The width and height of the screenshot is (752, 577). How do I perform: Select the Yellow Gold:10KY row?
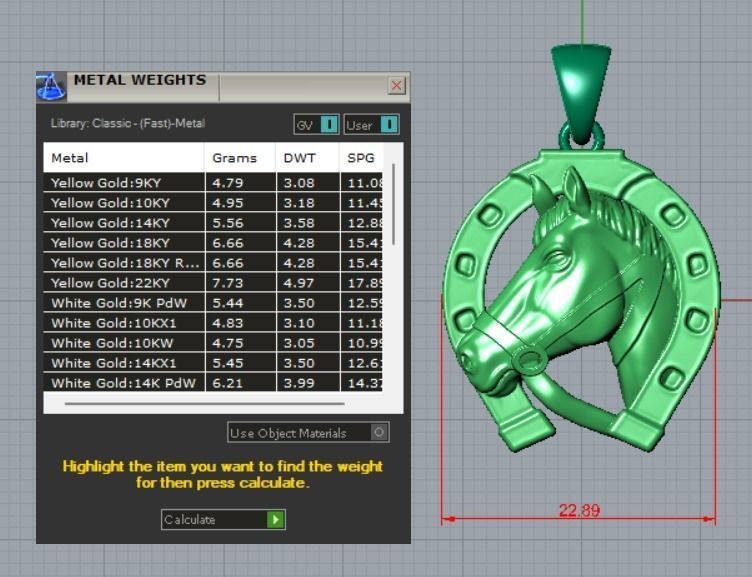click(213, 203)
